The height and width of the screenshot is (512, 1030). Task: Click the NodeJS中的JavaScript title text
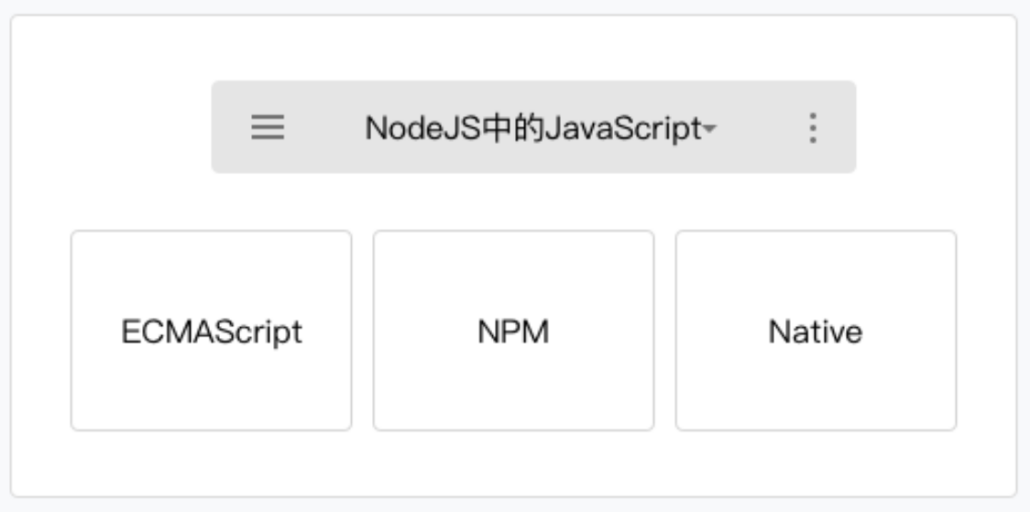[x=532, y=128]
